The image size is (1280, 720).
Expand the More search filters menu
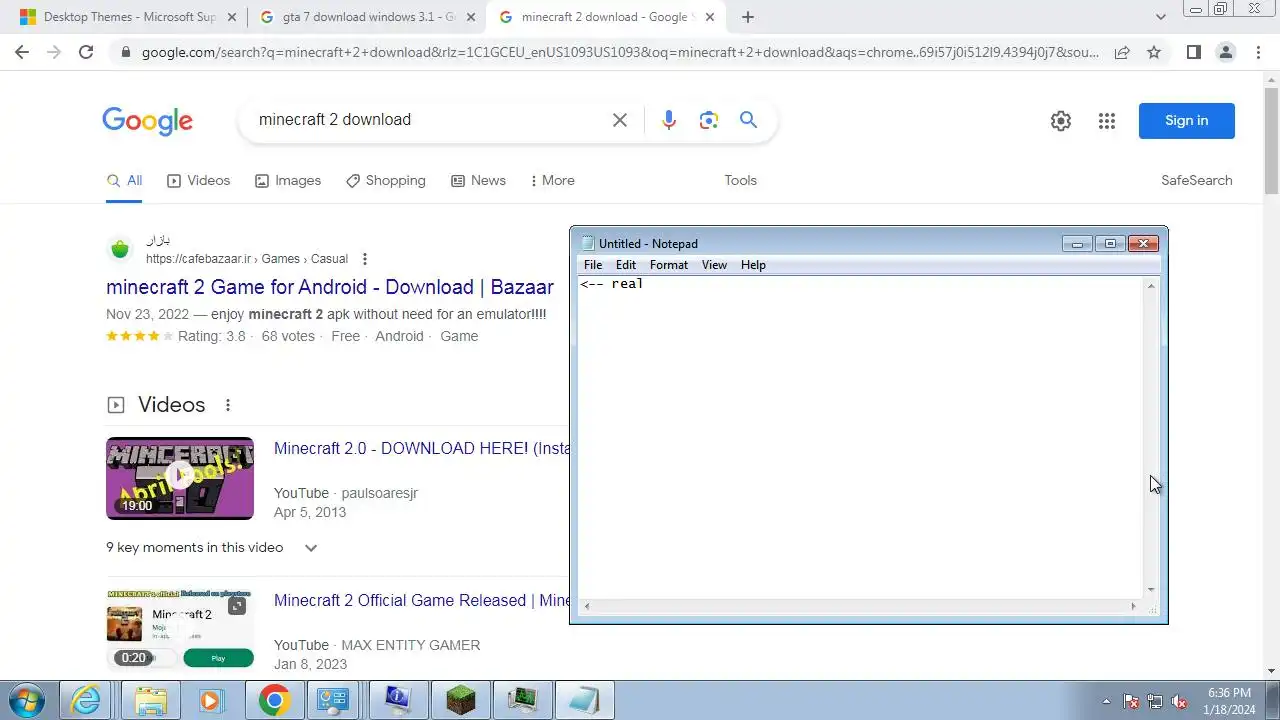[552, 181]
